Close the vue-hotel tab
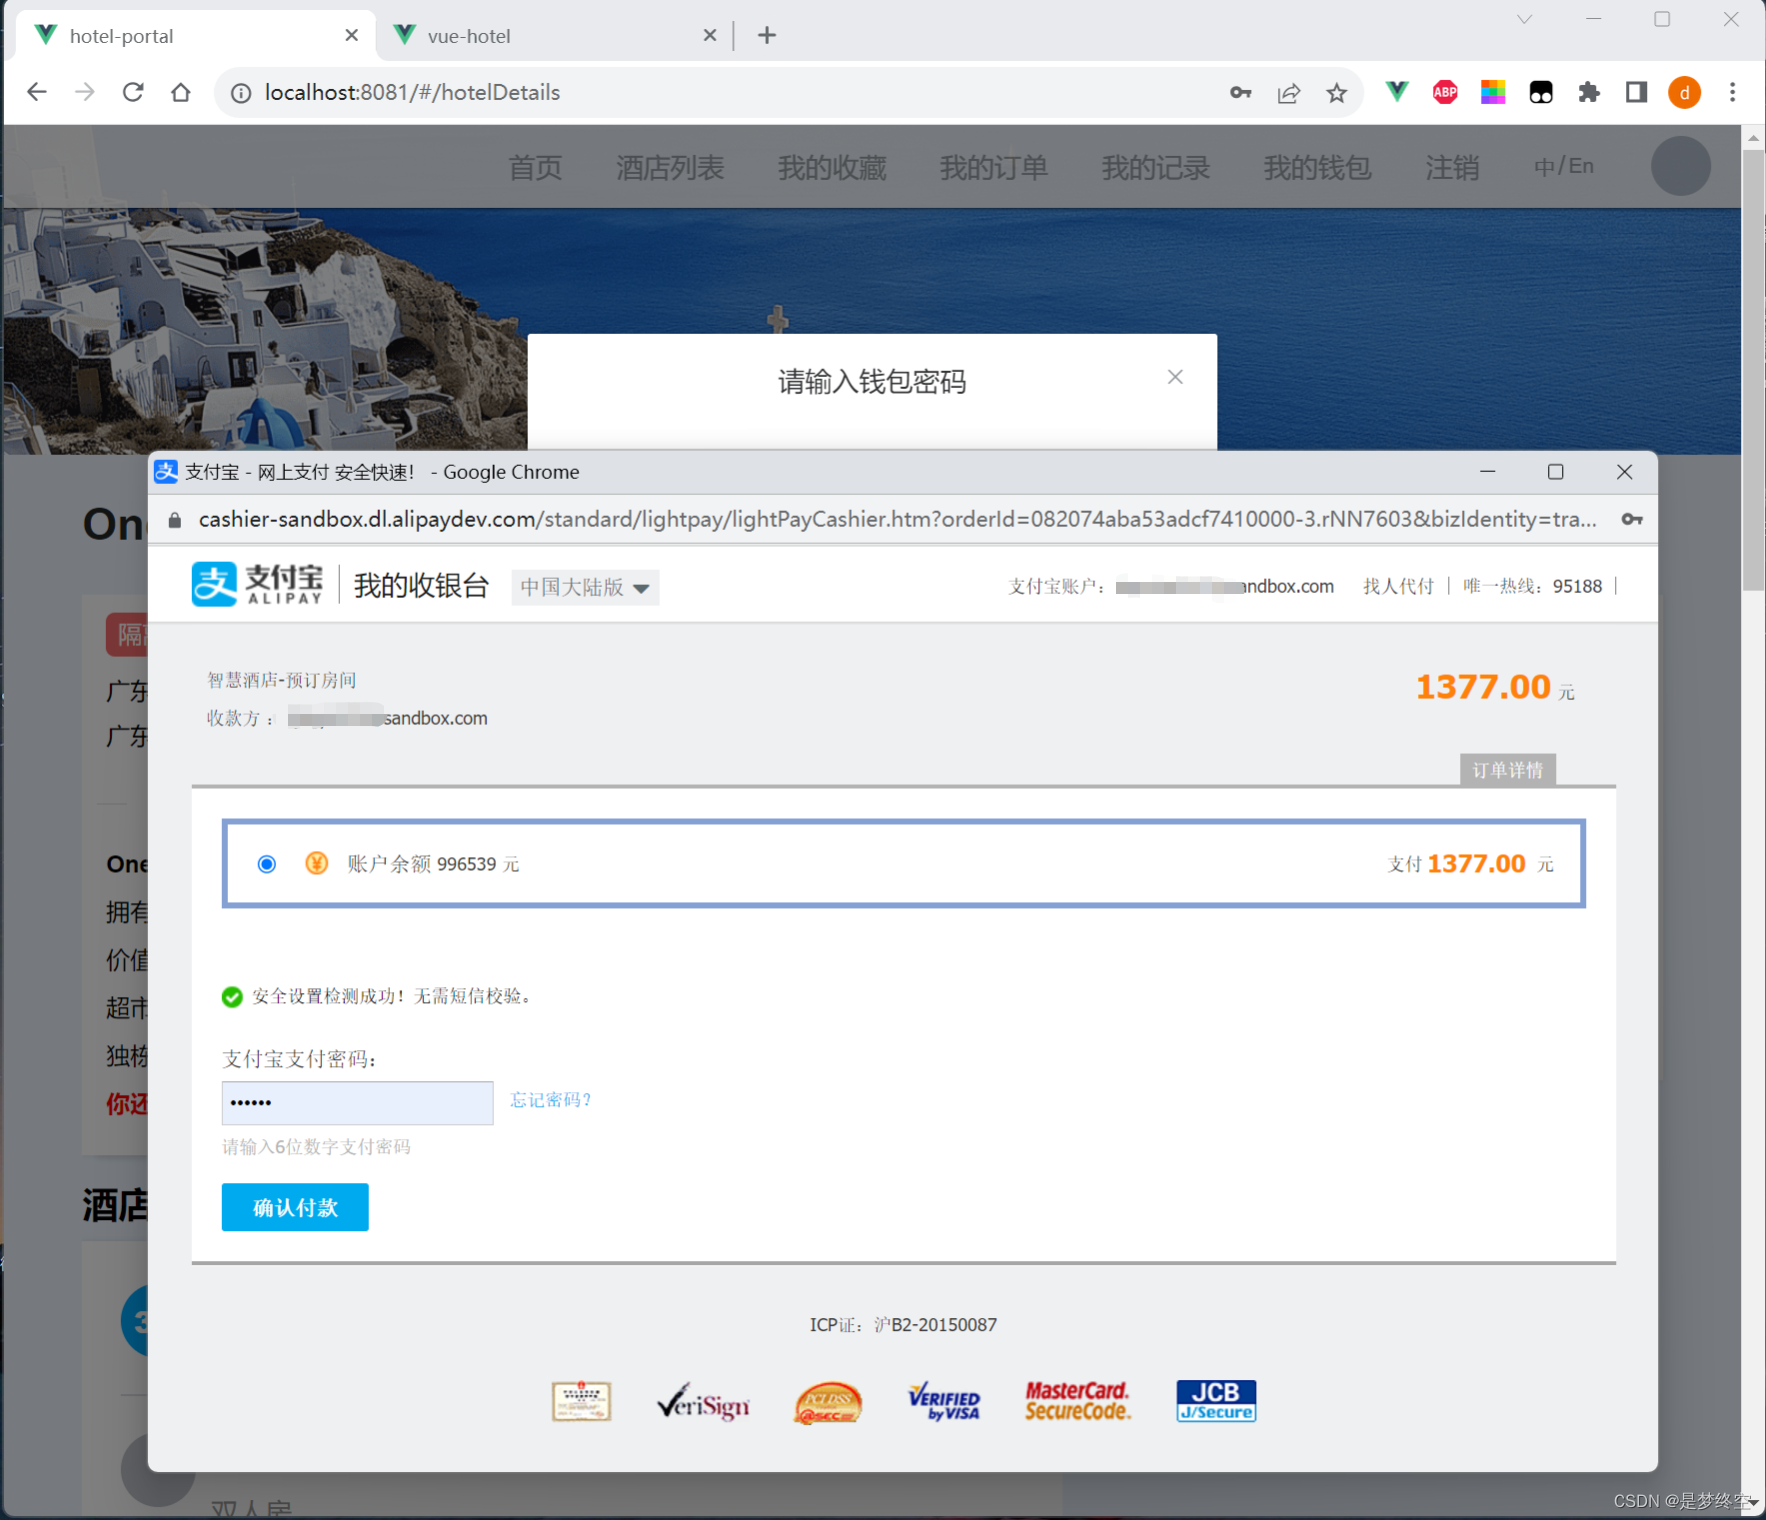 pos(710,35)
